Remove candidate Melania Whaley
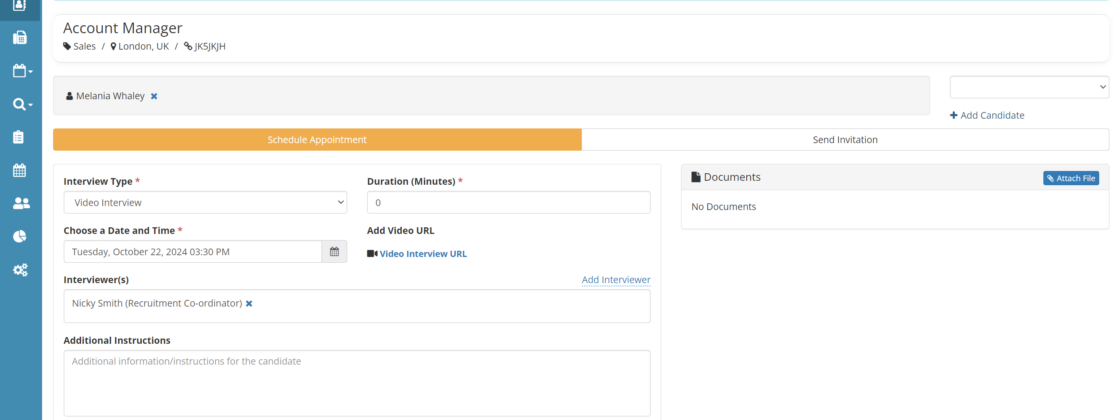The height and width of the screenshot is (420, 1120). click(x=154, y=96)
